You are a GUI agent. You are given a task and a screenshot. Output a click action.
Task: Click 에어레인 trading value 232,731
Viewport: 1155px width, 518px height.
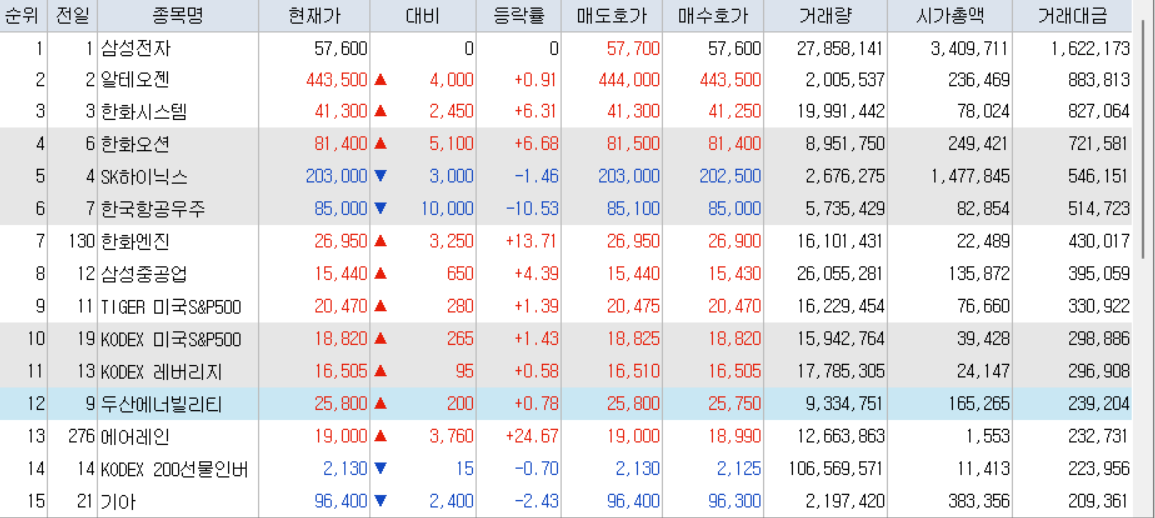(x=1098, y=436)
